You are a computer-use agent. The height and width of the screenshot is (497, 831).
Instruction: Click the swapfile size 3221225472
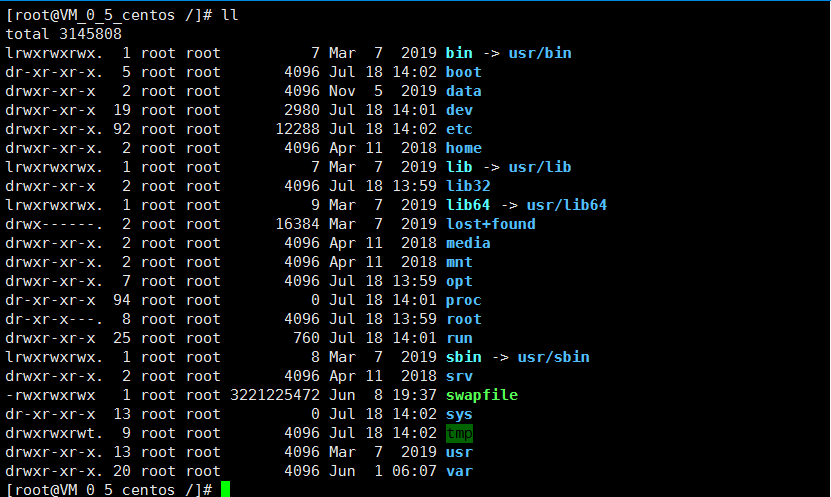275,395
